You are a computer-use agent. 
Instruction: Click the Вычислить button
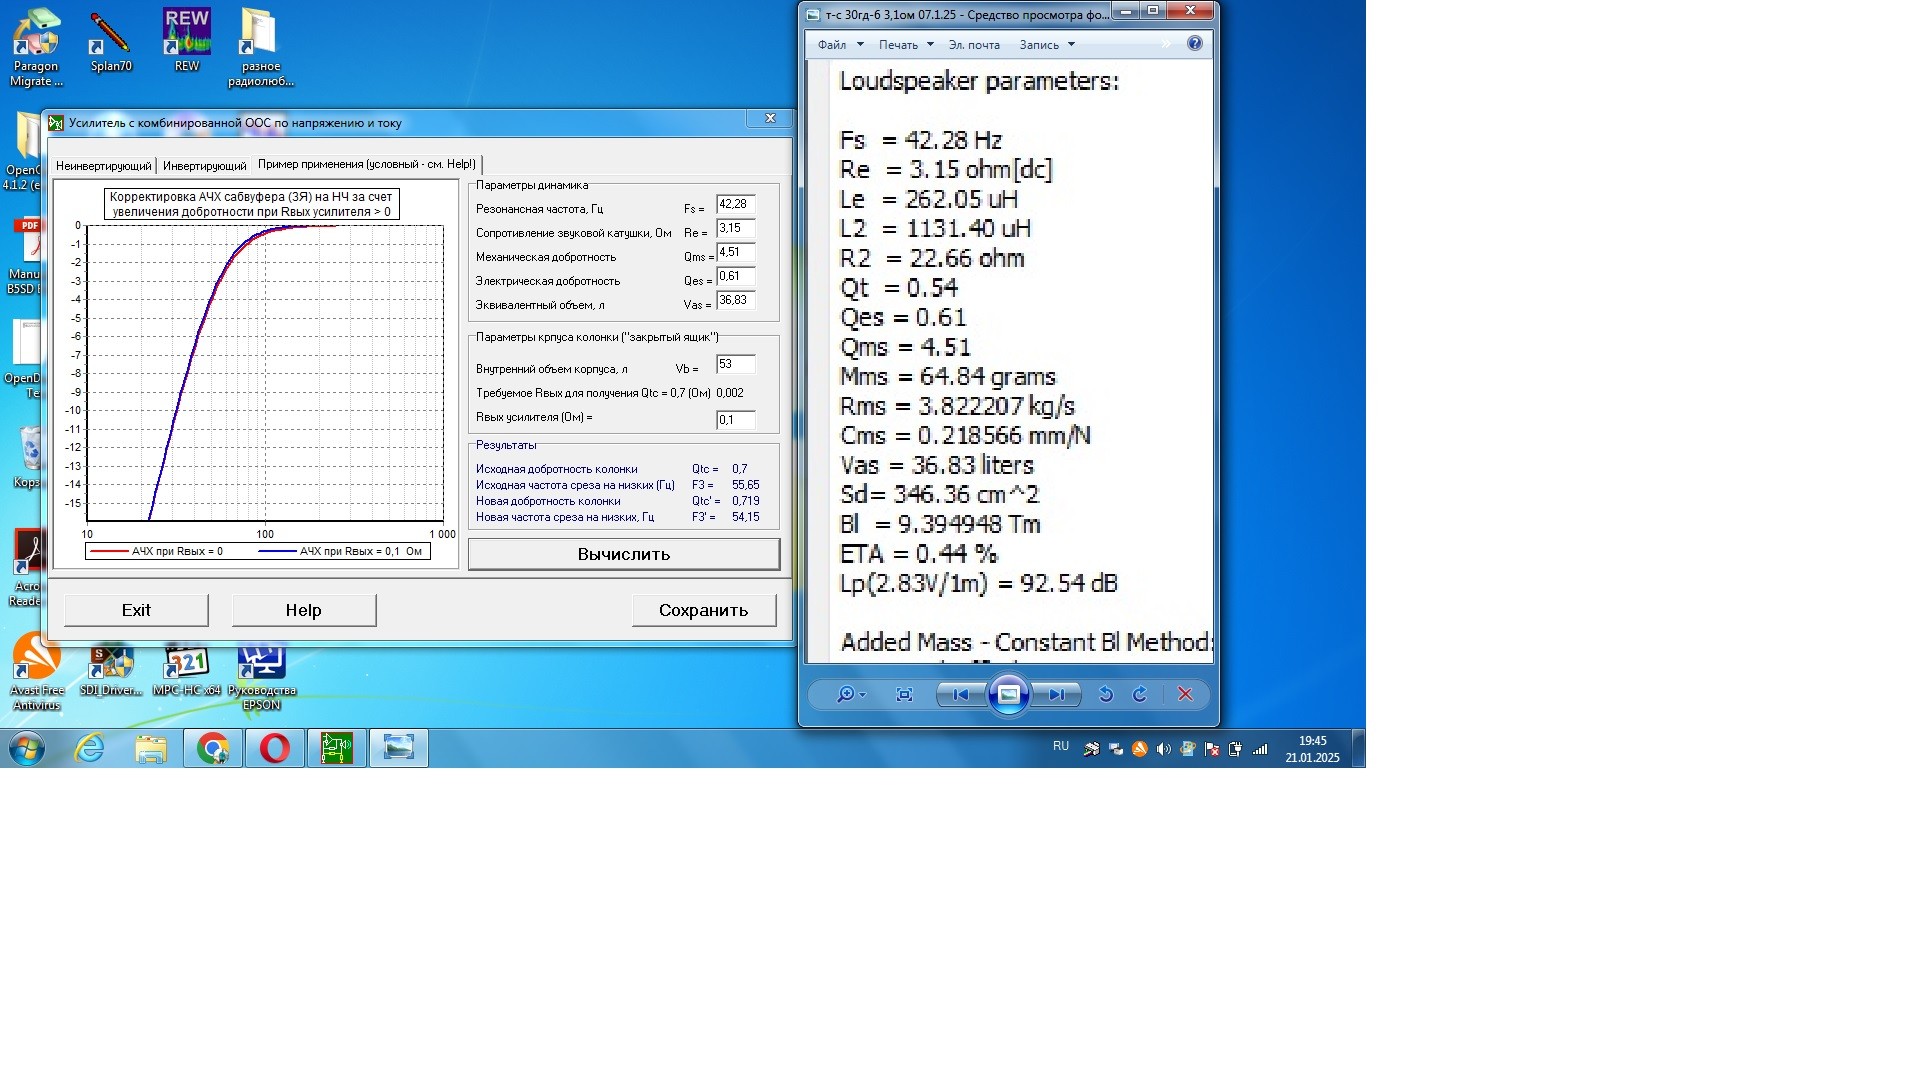coord(623,554)
